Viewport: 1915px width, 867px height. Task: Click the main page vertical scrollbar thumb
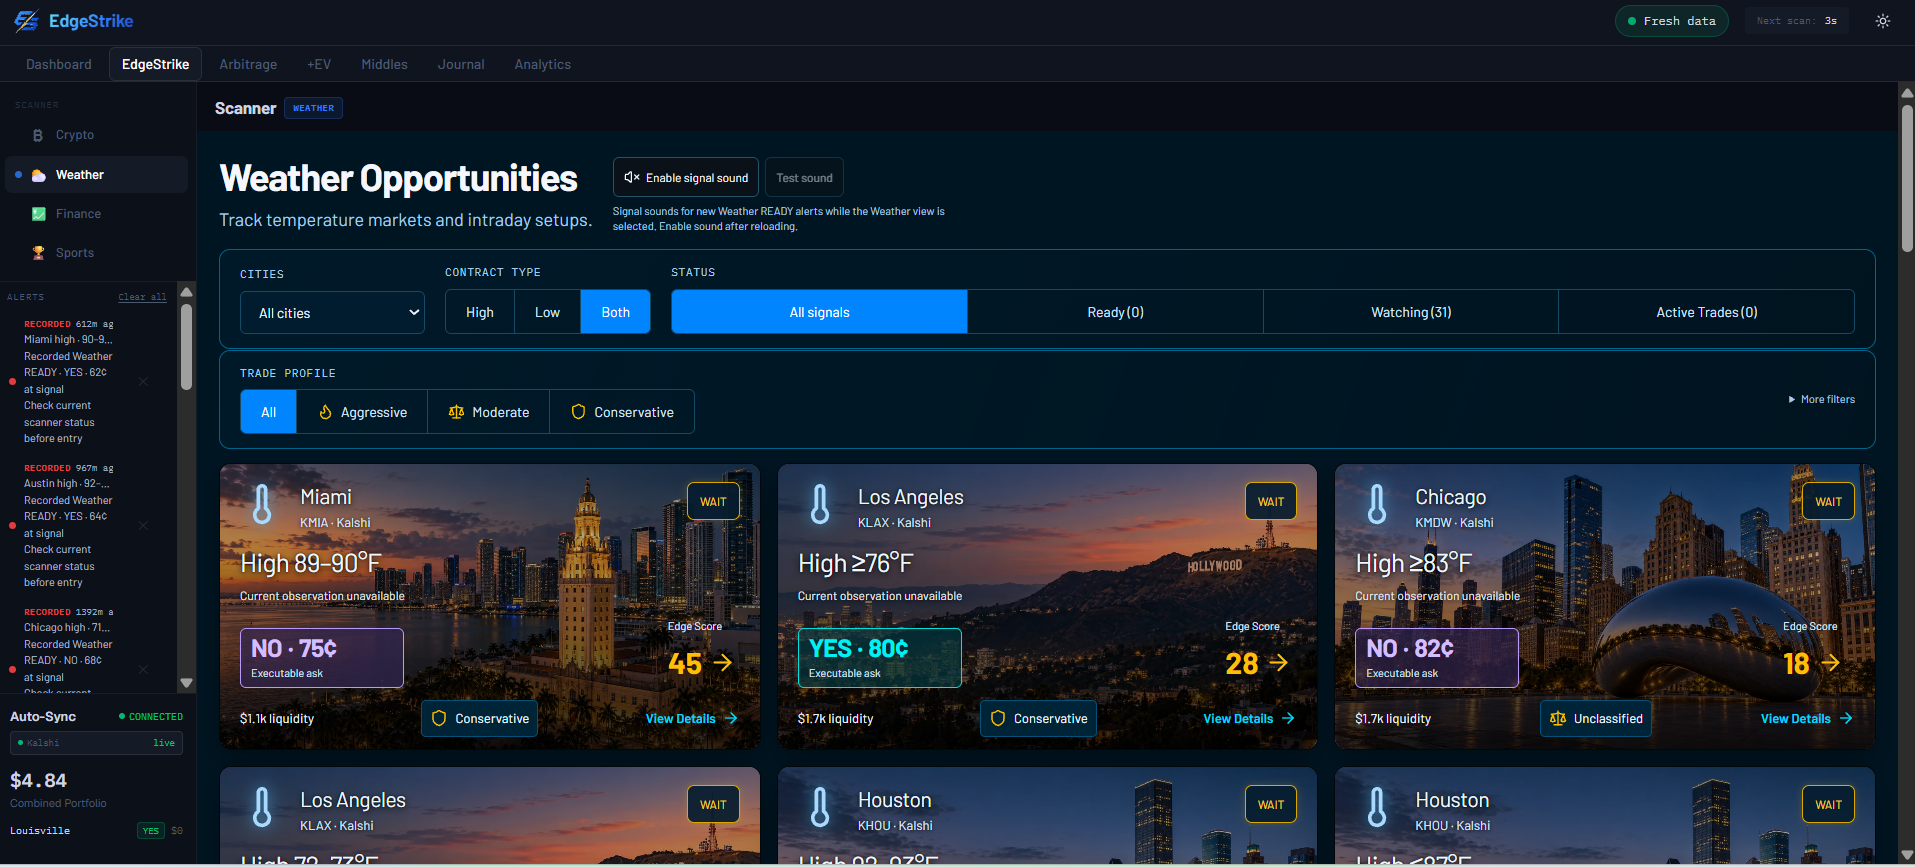pos(1907,177)
